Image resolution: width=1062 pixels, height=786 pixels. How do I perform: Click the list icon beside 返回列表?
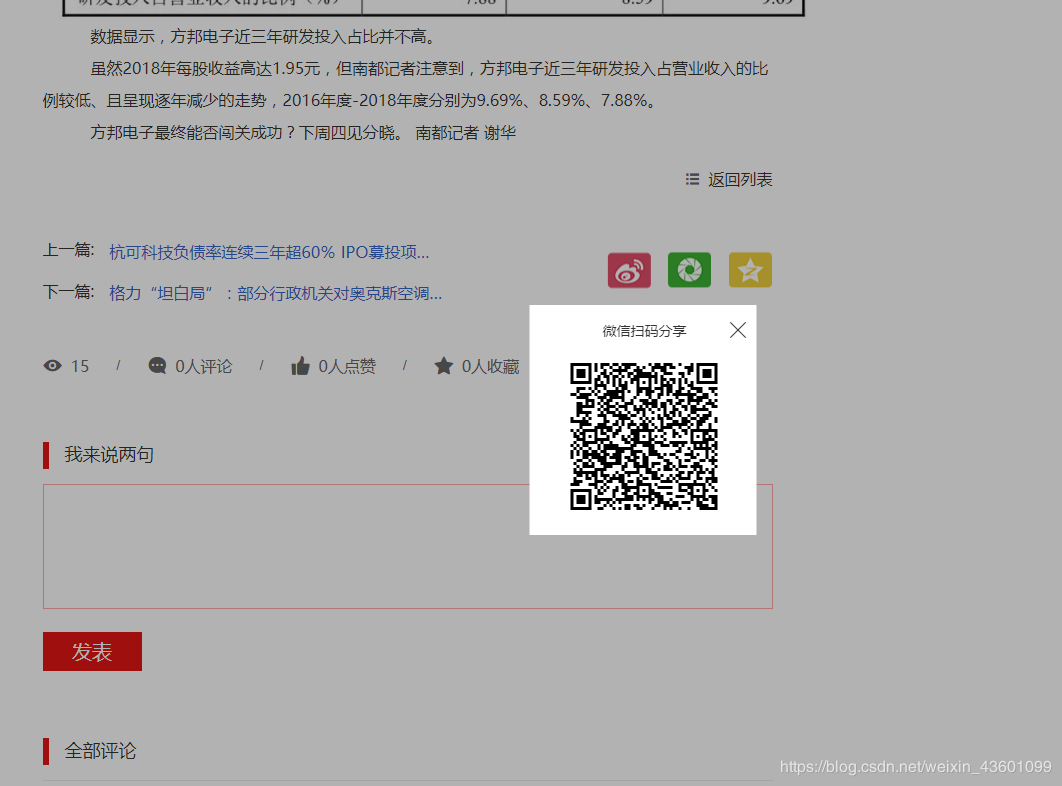692,179
